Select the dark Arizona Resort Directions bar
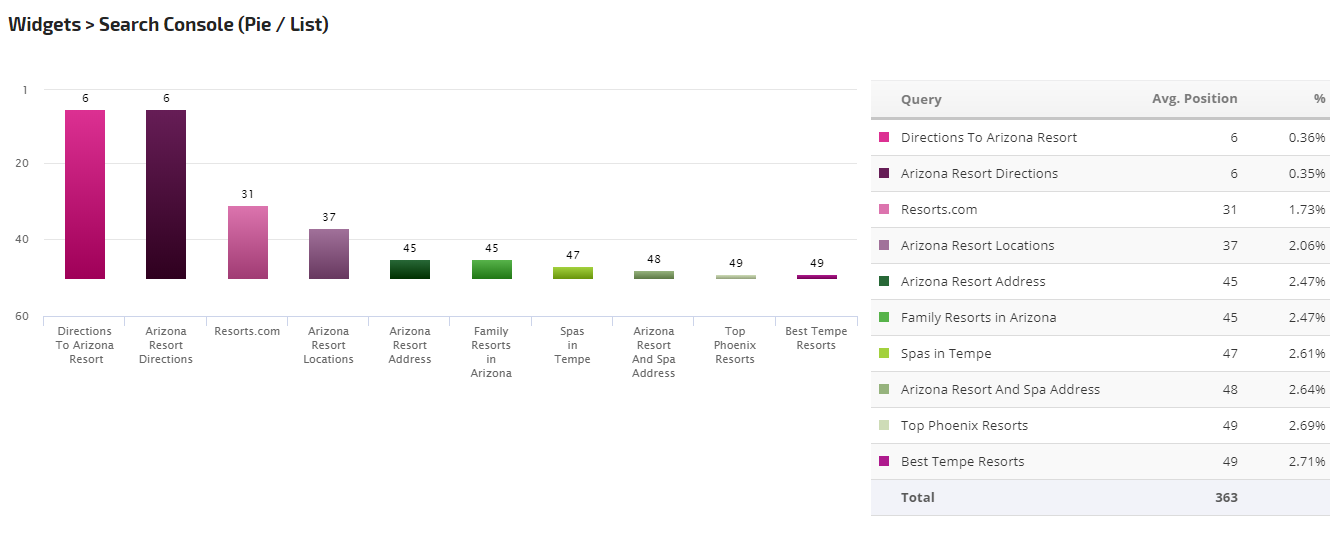This screenshot has height=543, width=1340. pyautogui.click(x=166, y=194)
